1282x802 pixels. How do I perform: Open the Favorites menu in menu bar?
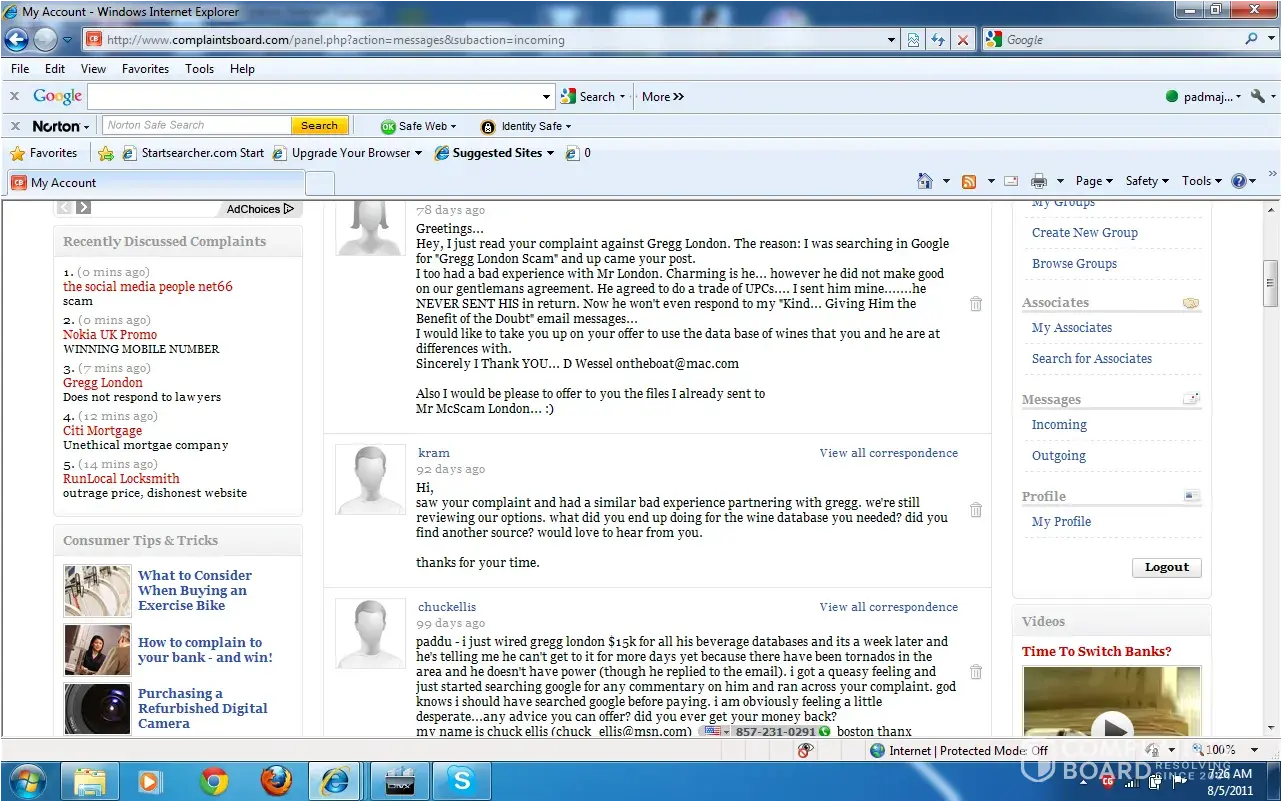point(145,69)
